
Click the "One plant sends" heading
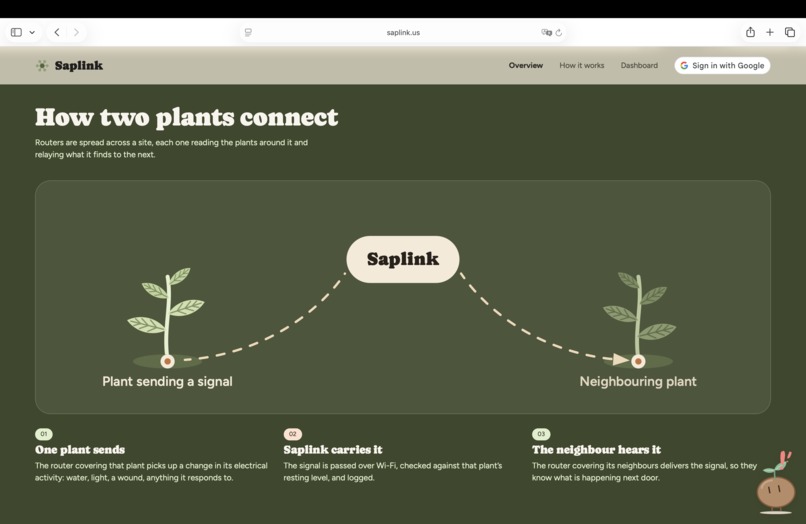coord(80,449)
